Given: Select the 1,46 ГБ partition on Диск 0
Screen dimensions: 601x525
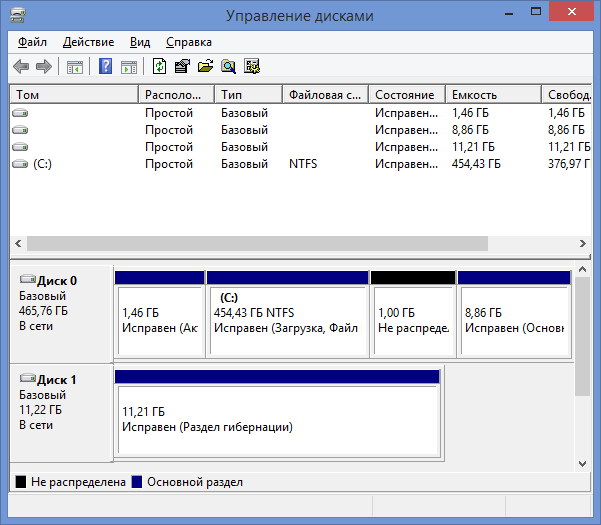Looking at the screenshot, I should tap(159, 314).
